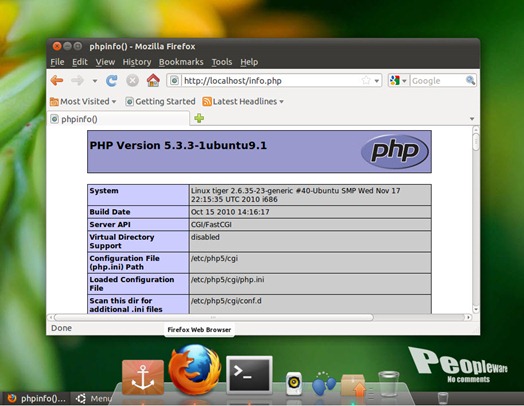Click the URL address field
The image size is (524, 406).
[271, 81]
